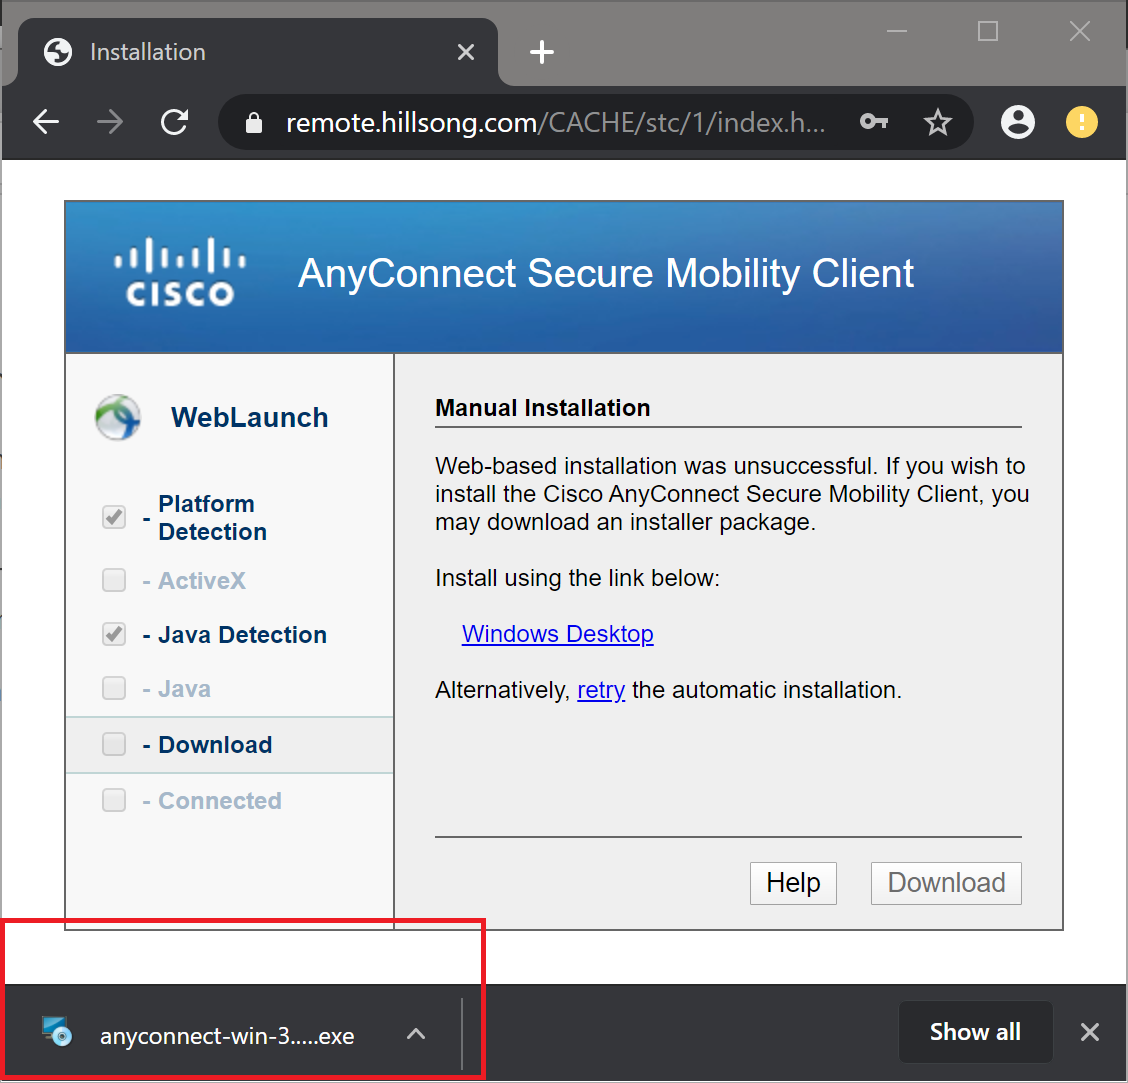
Task: Click the browser forward arrow
Action: coord(110,122)
